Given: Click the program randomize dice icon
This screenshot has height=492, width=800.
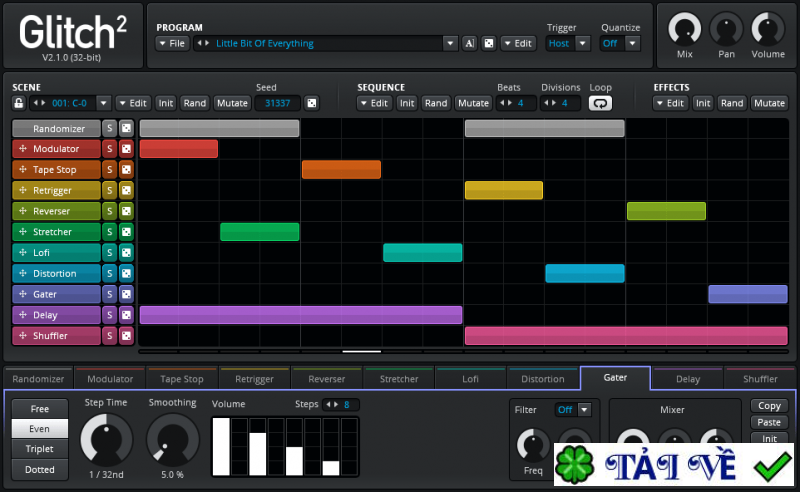Looking at the screenshot, I should click(488, 43).
